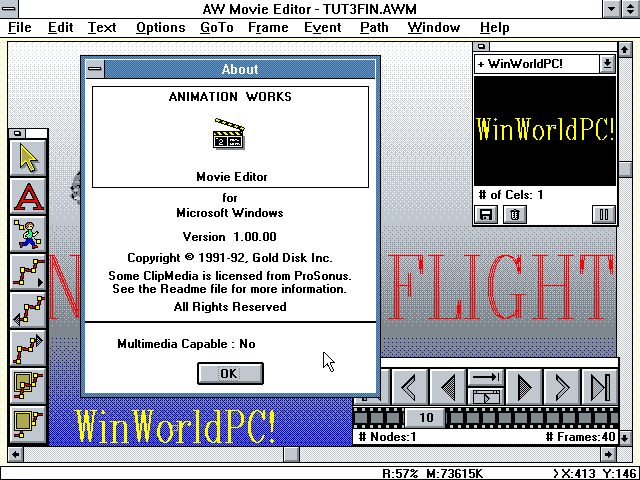The width and height of the screenshot is (640, 480).
Task: Click OK to close About dialog
Action: 230,373
